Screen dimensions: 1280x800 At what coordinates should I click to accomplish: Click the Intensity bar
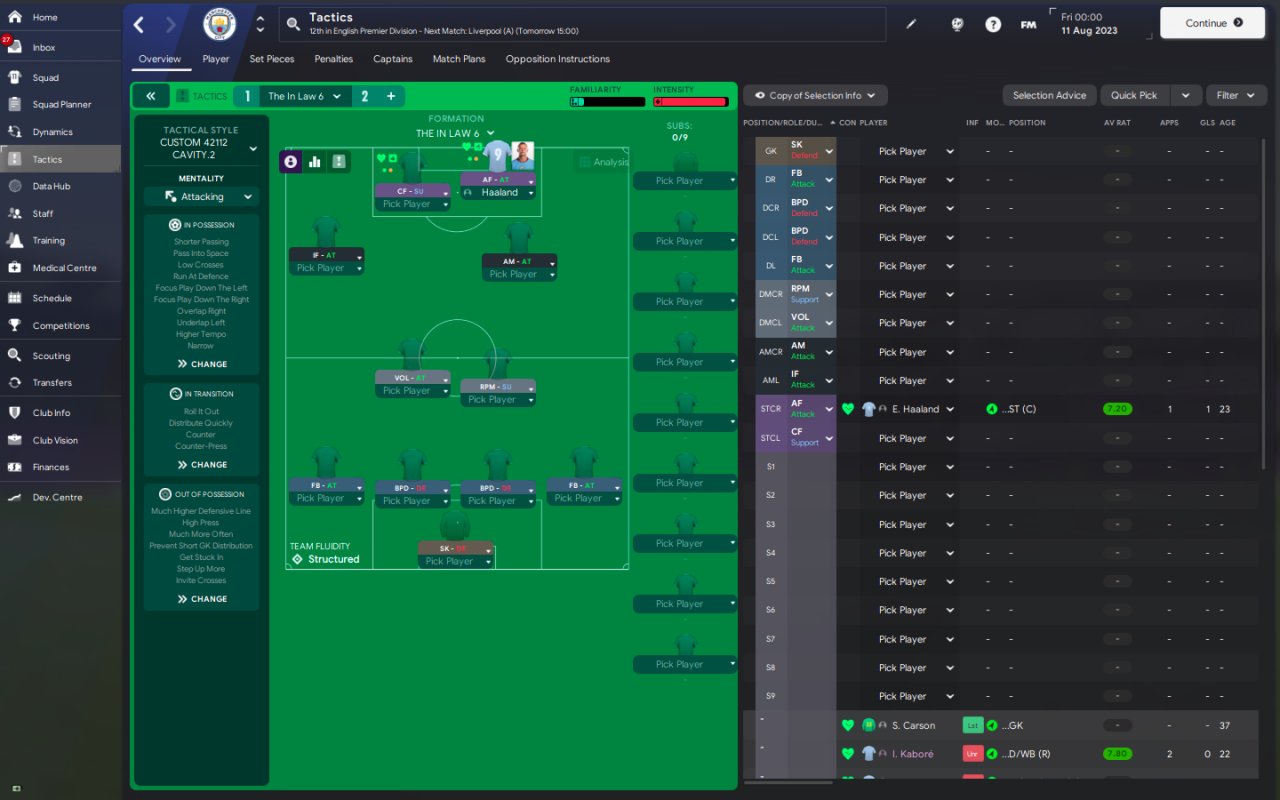tap(690, 102)
